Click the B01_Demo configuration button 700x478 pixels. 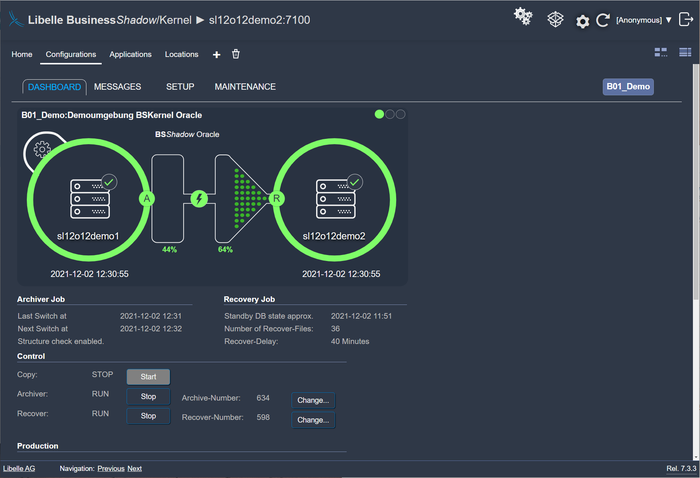pos(628,87)
